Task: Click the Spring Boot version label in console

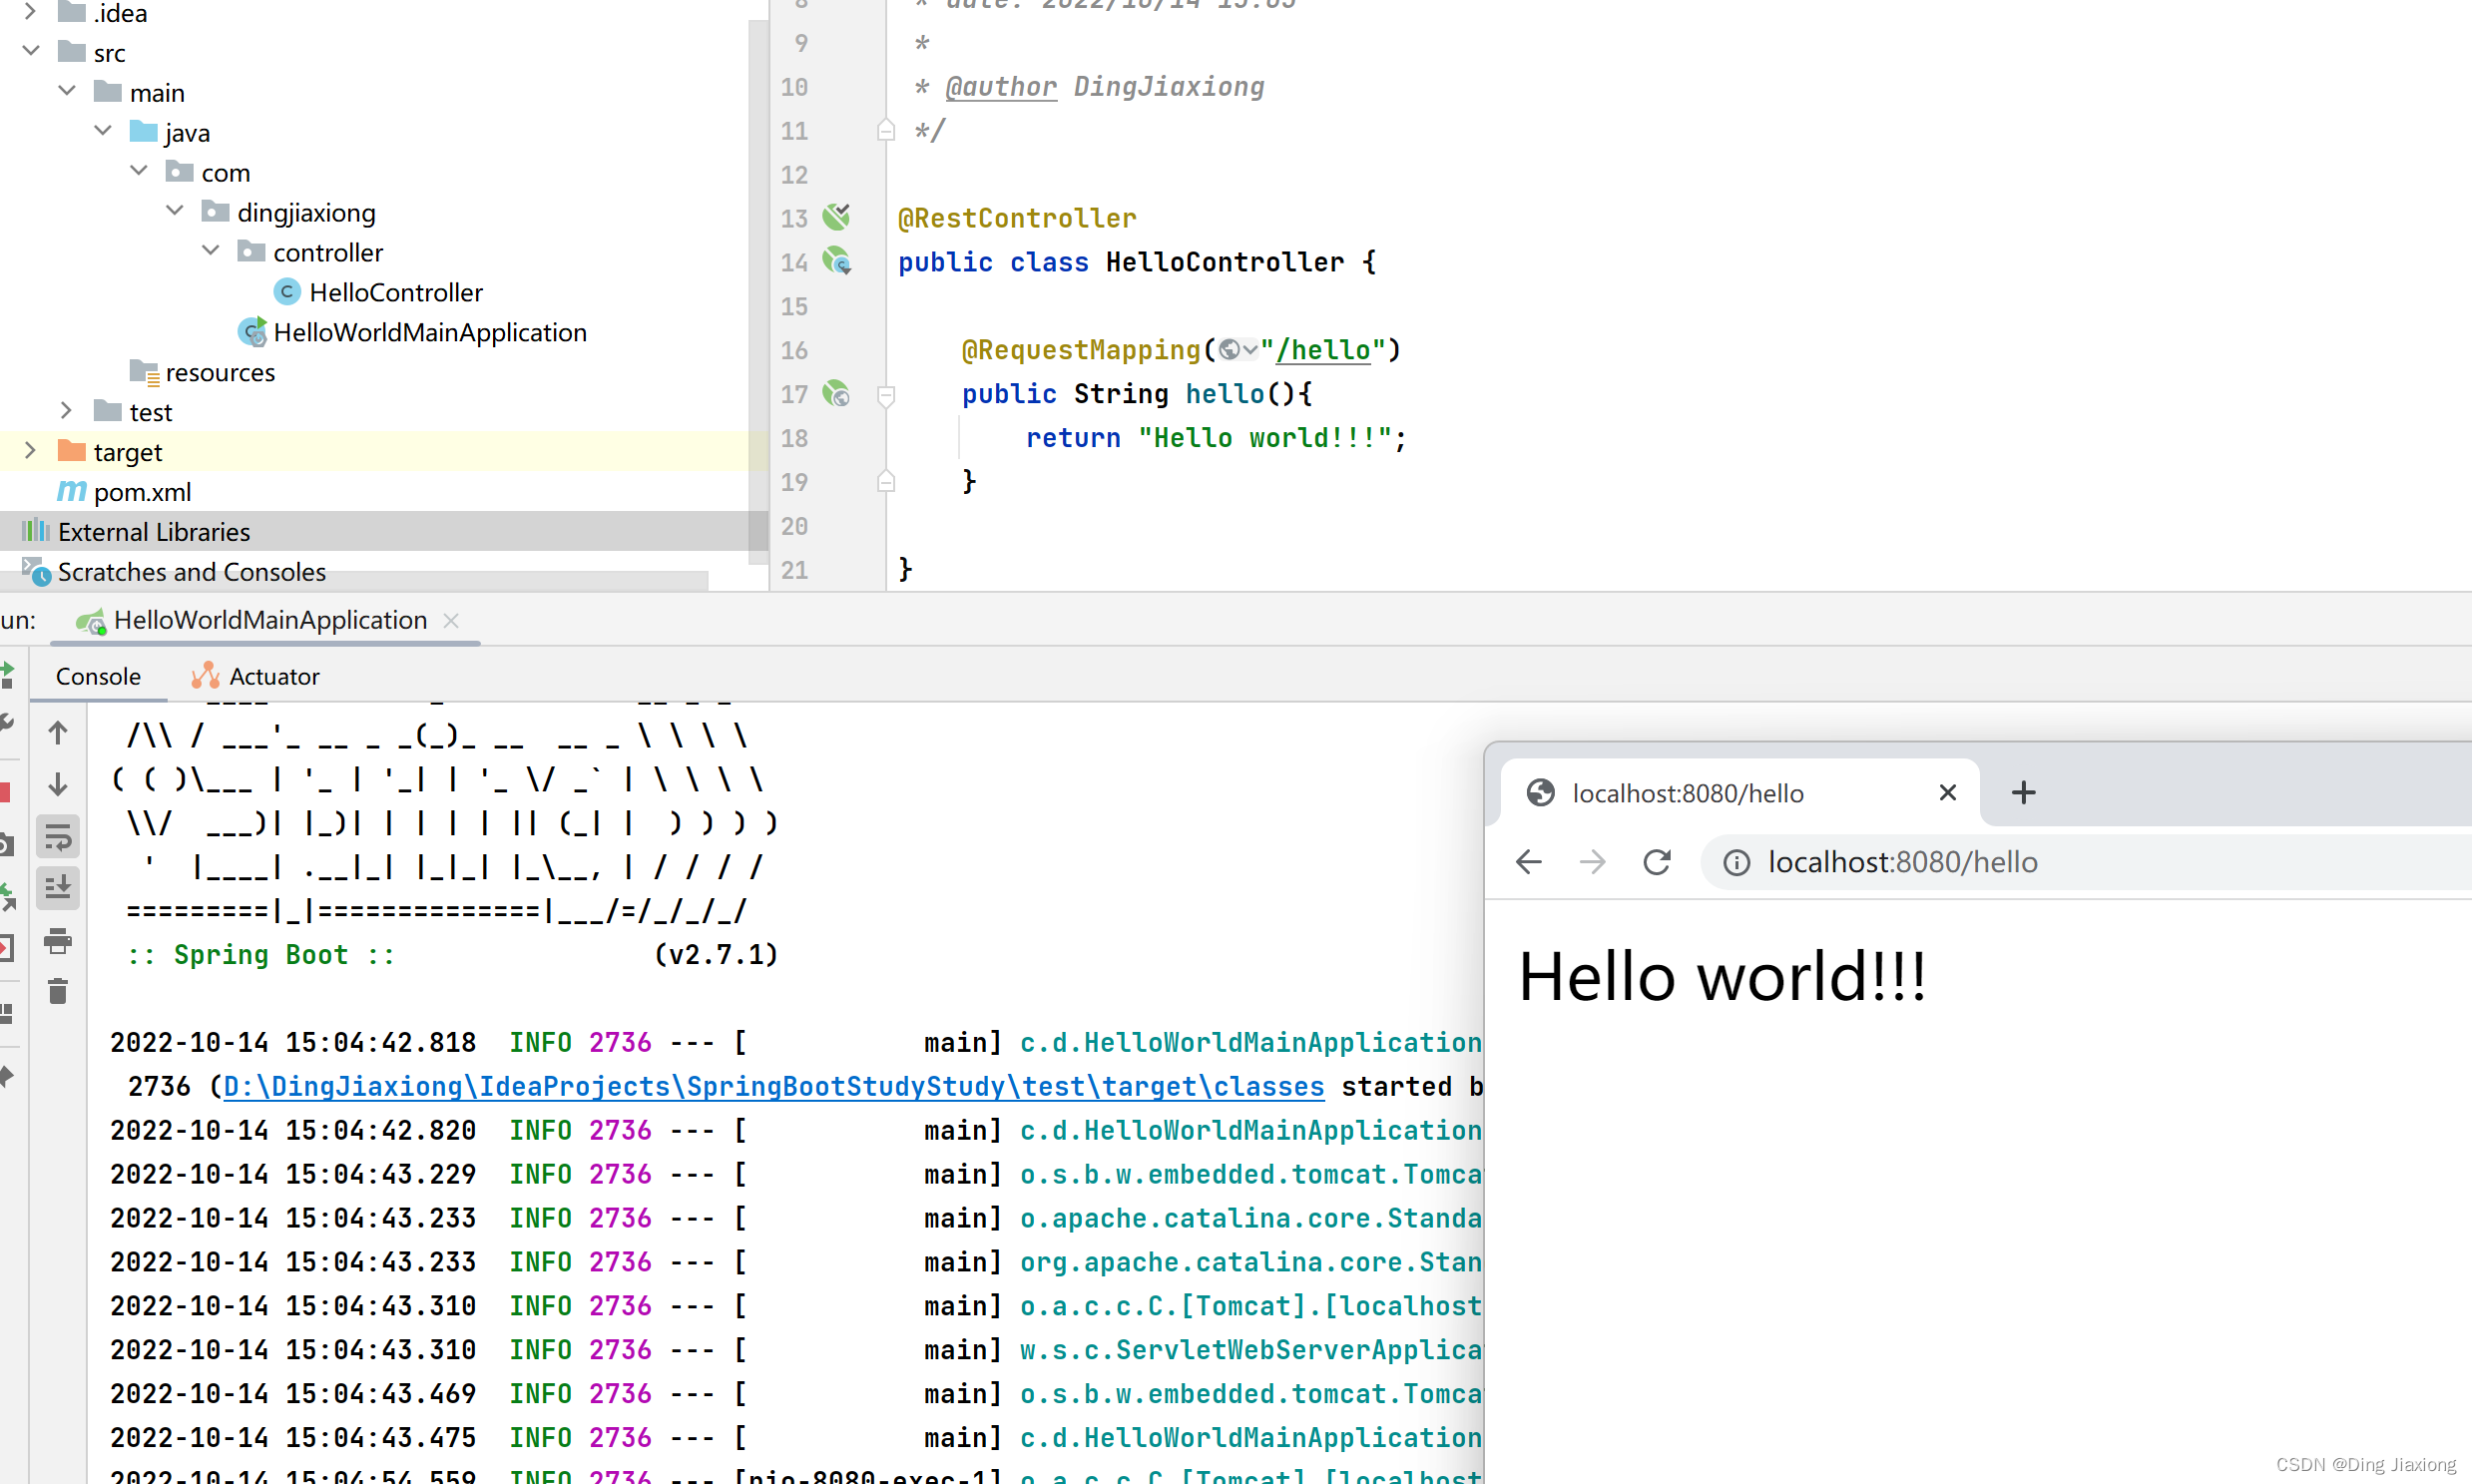Action: [x=716, y=954]
